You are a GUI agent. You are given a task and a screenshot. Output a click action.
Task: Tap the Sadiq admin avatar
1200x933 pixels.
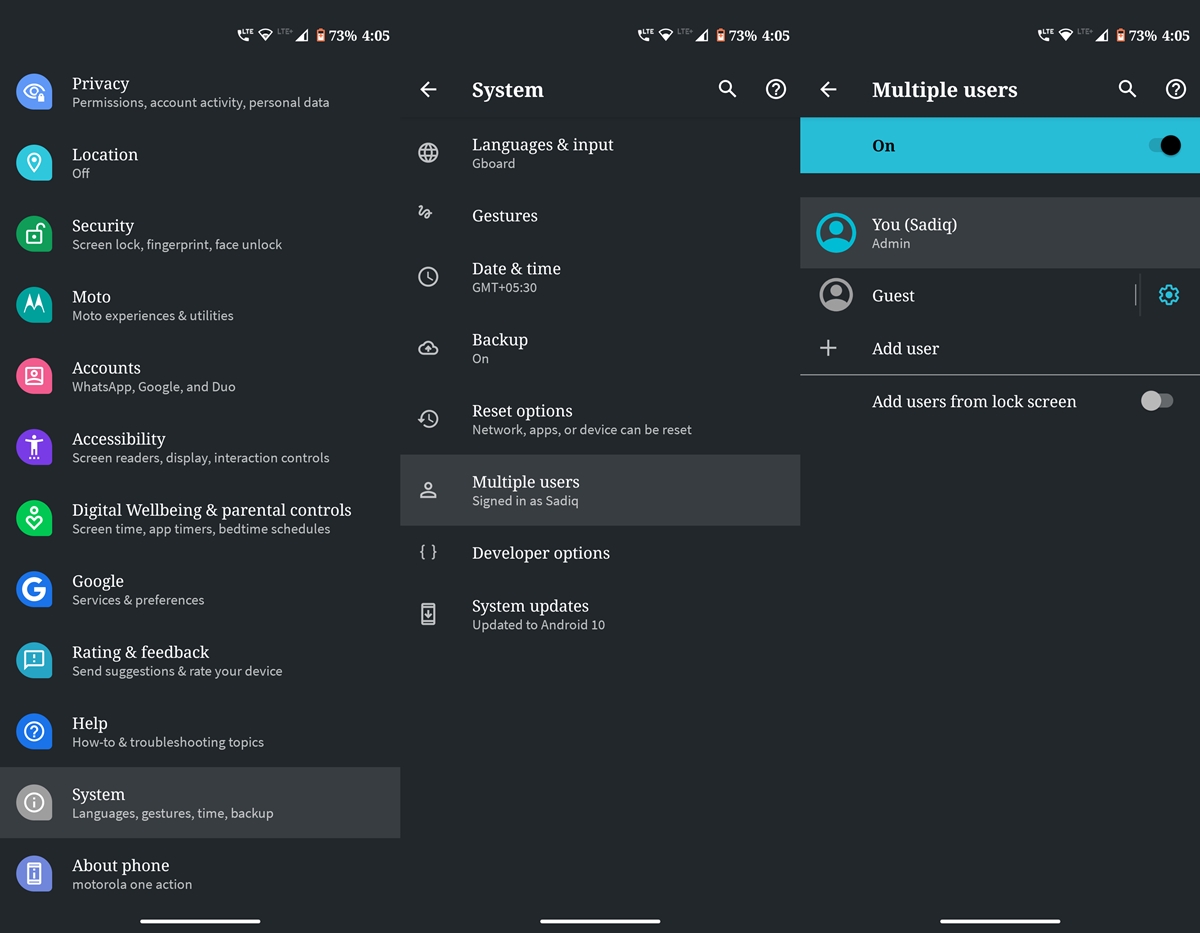tap(836, 233)
